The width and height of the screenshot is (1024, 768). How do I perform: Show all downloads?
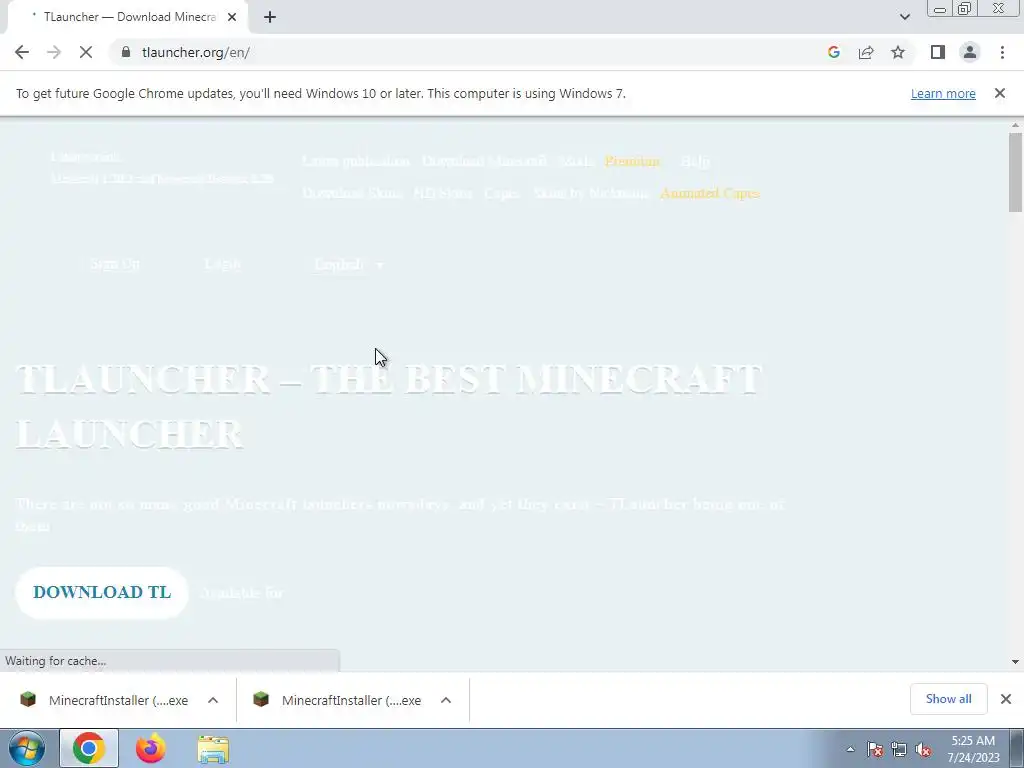948,699
